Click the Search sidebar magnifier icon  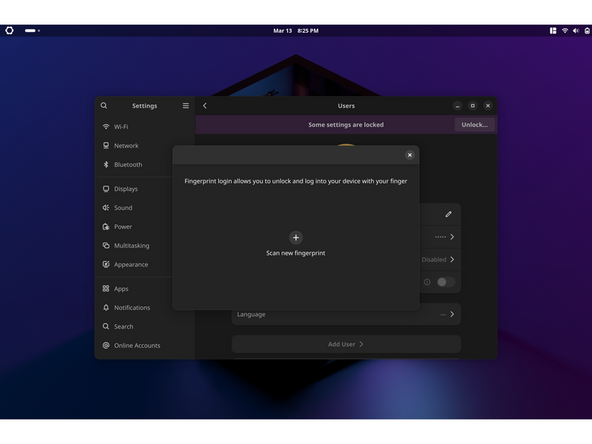coord(106,326)
